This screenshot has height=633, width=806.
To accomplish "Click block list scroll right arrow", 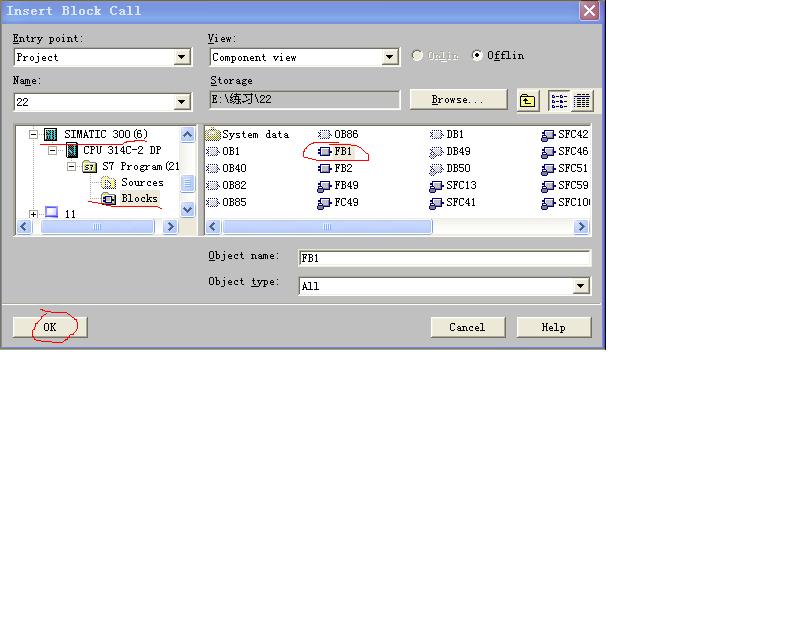I will (x=581, y=226).
